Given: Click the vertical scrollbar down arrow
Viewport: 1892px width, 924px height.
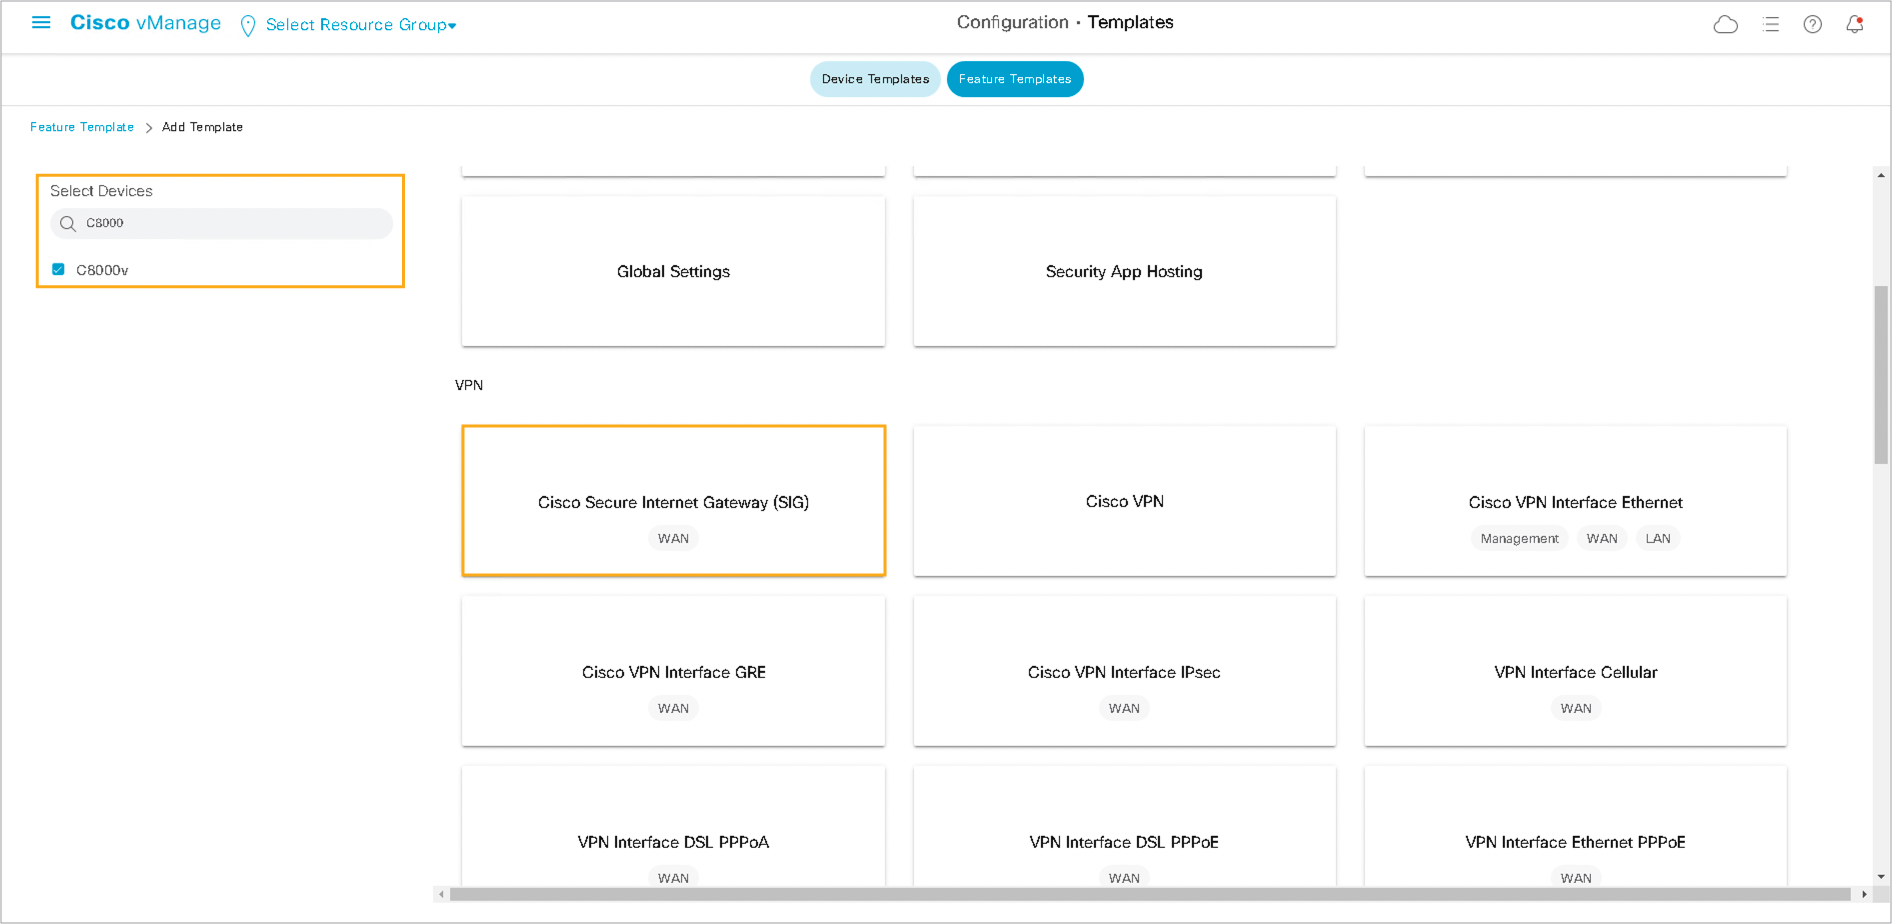Looking at the screenshot, I should click(x=1881, y=877).
